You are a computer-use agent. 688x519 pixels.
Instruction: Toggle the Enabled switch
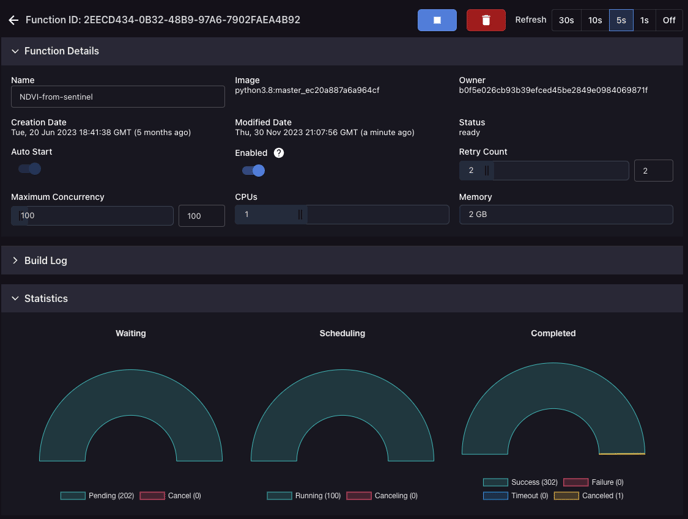click(x=254, y=171)
